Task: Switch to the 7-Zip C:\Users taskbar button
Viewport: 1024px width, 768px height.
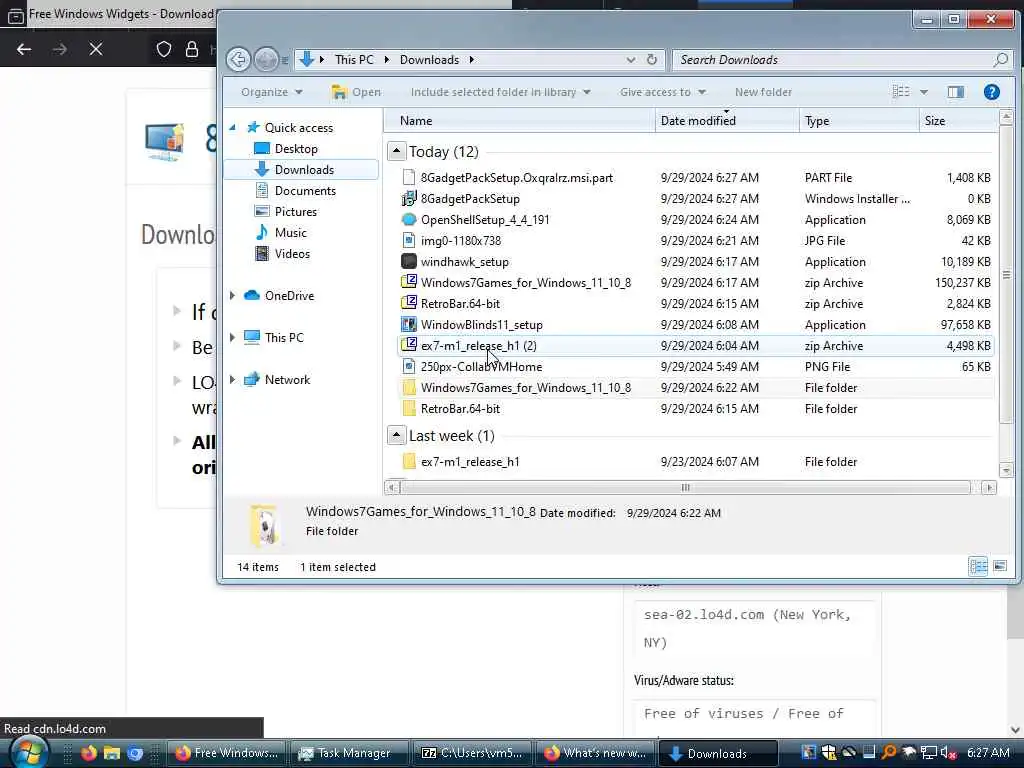Action: (x=473, y=753)
